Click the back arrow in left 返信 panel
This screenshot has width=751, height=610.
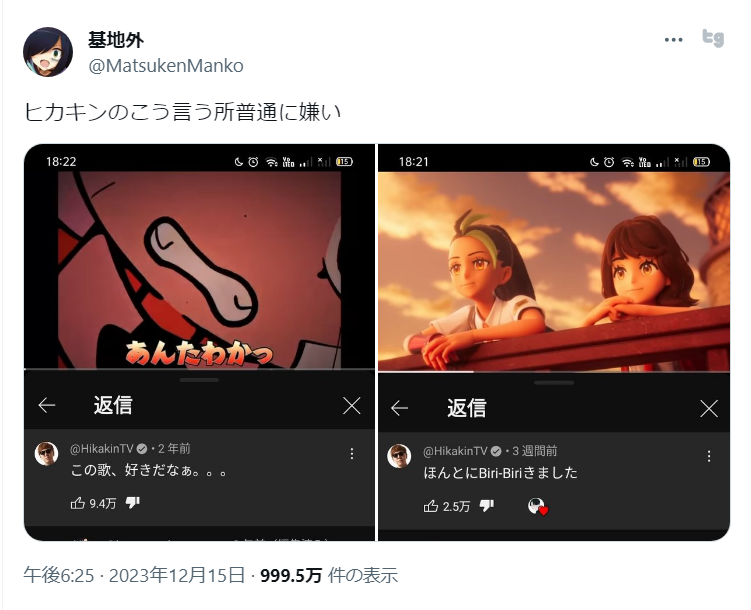click(46, 405)
